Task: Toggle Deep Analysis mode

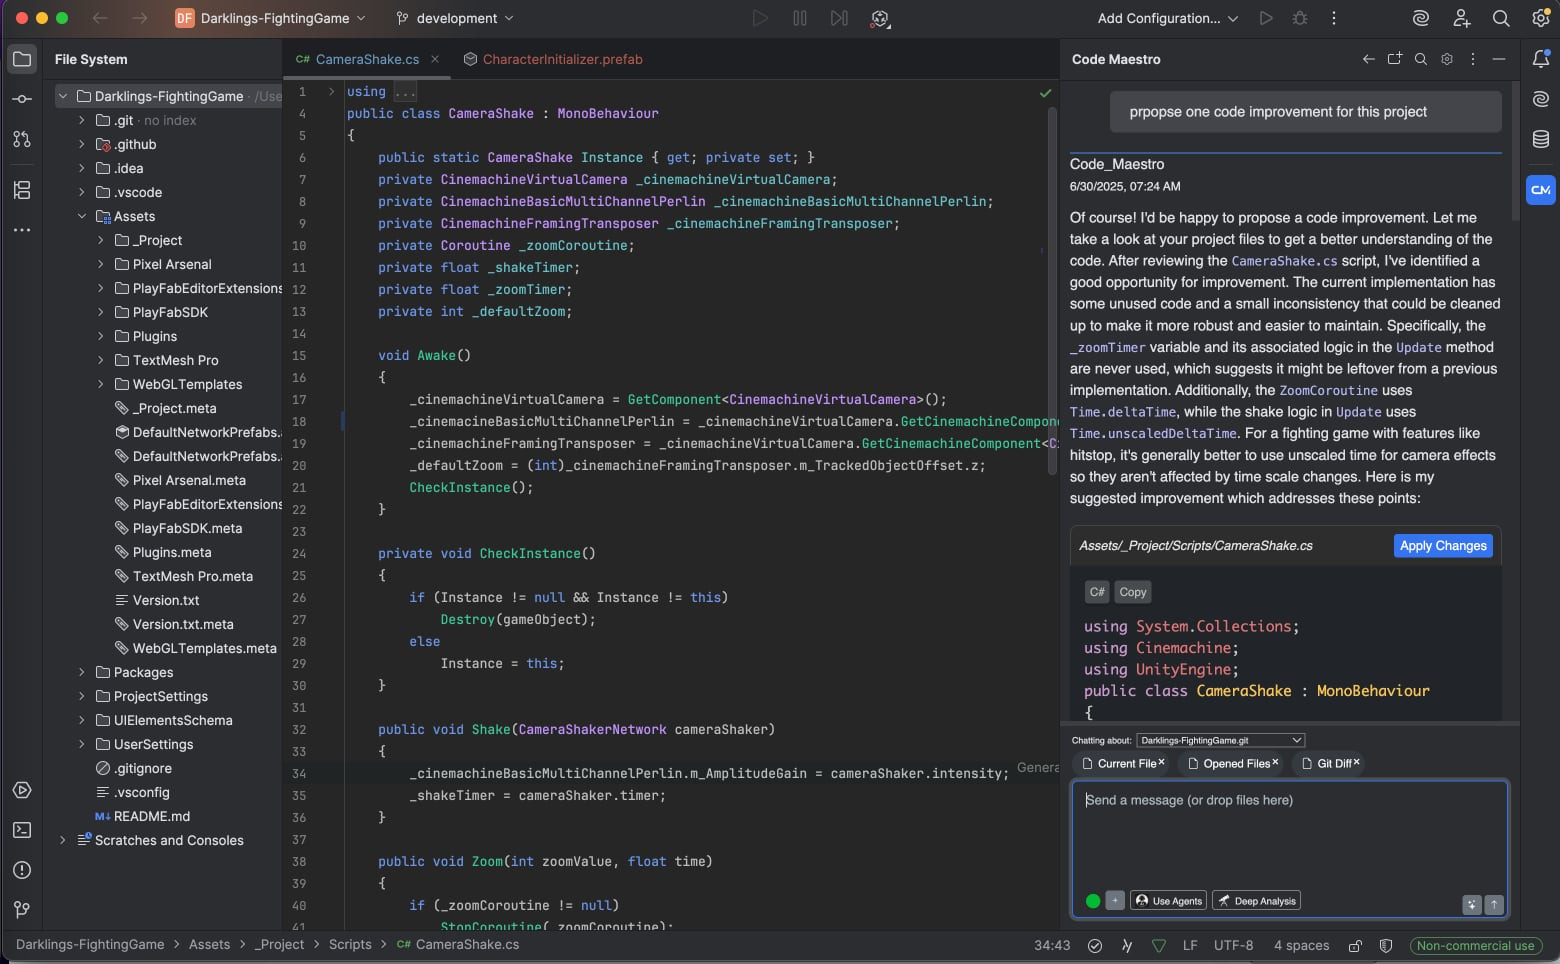Action: pyautogui.click(x=1257, y=901)
